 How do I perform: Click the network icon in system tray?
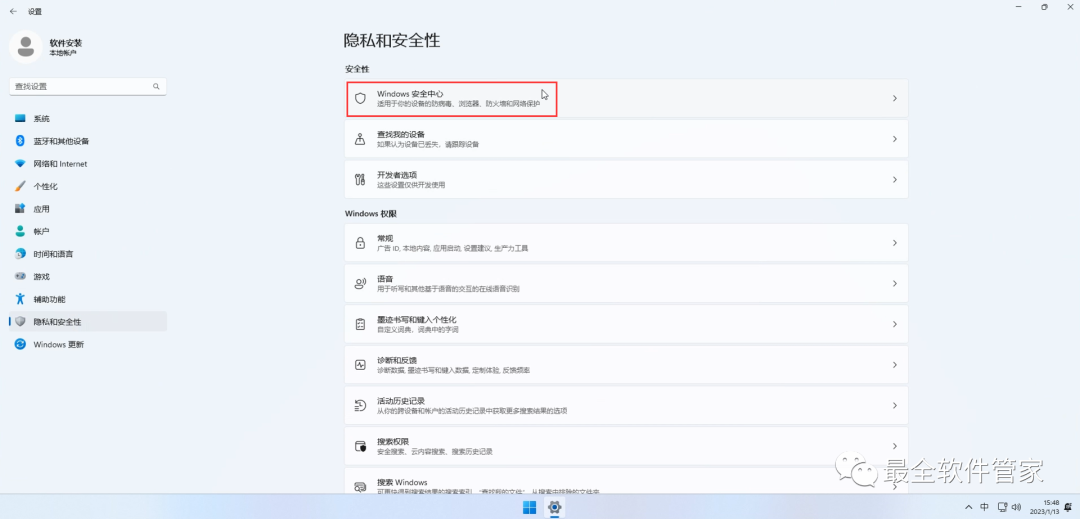[1001, 507]
